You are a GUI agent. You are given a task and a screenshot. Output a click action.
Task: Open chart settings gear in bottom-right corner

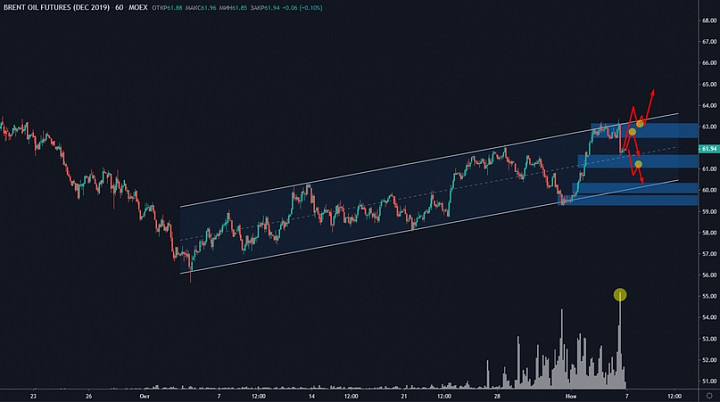pyautogui.click(x=709, y=396)
